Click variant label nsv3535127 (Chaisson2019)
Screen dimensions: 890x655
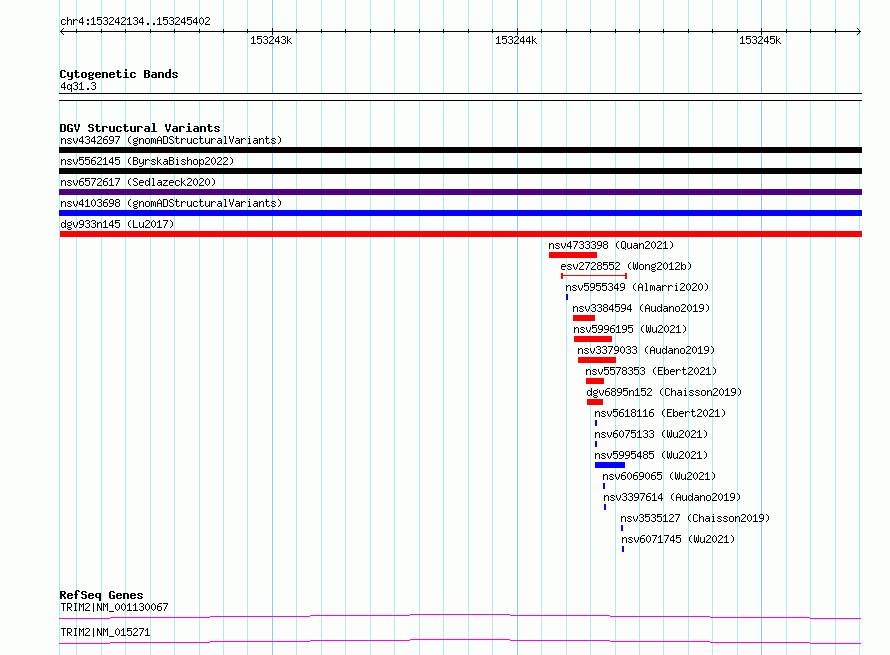(695, 518)
